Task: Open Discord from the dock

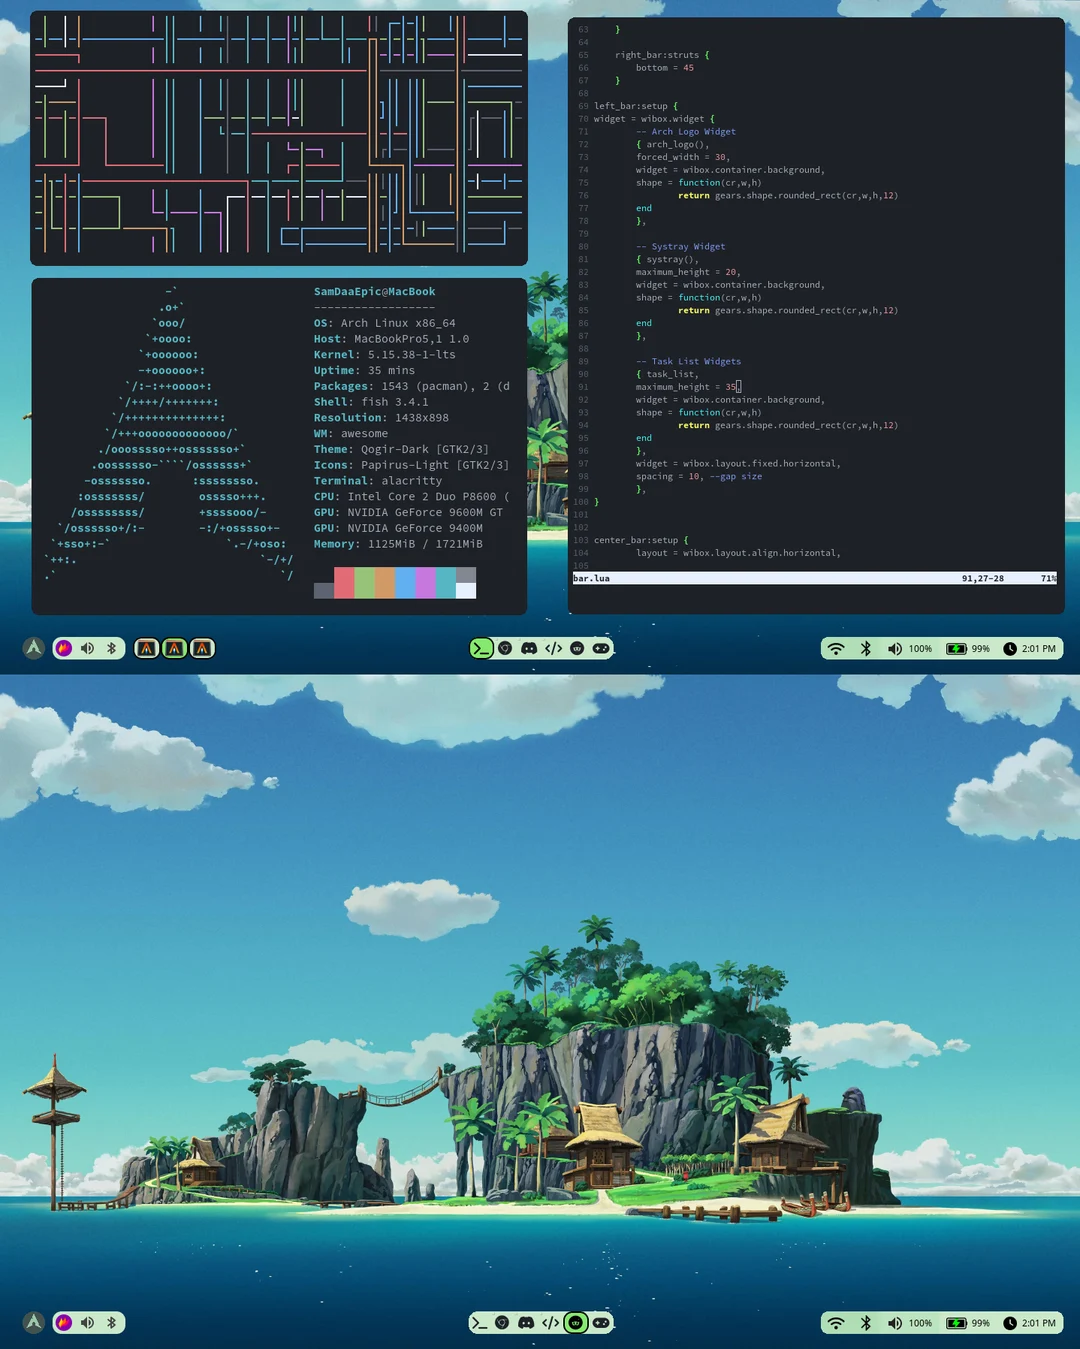Action: pos(528,648)
